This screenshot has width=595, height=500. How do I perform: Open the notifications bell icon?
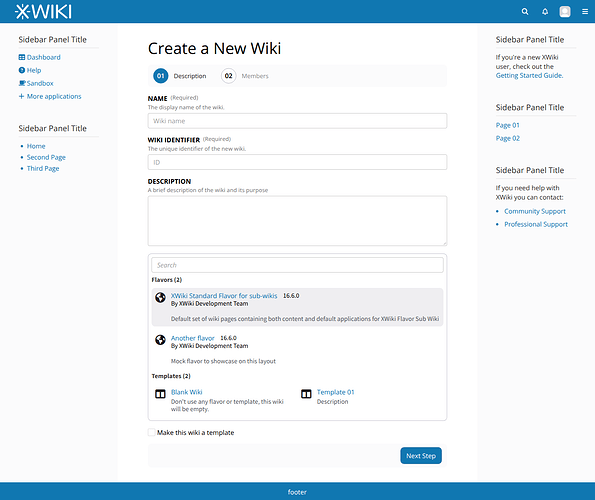(x=545, y=11)
